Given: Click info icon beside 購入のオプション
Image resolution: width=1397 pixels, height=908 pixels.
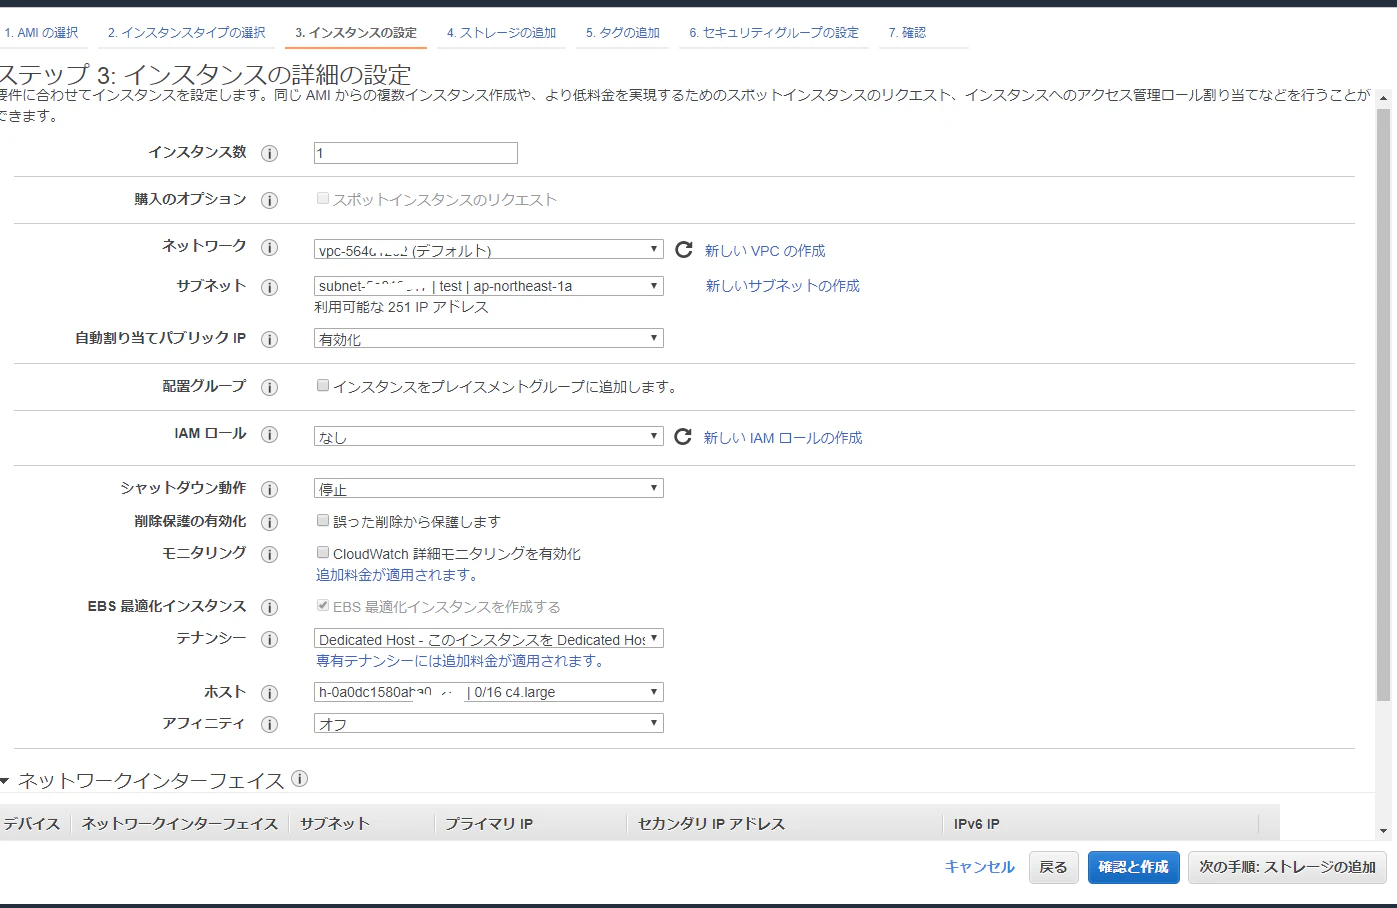Looking at the screenshot, I should pyautogui.click(x=269, y=200).
